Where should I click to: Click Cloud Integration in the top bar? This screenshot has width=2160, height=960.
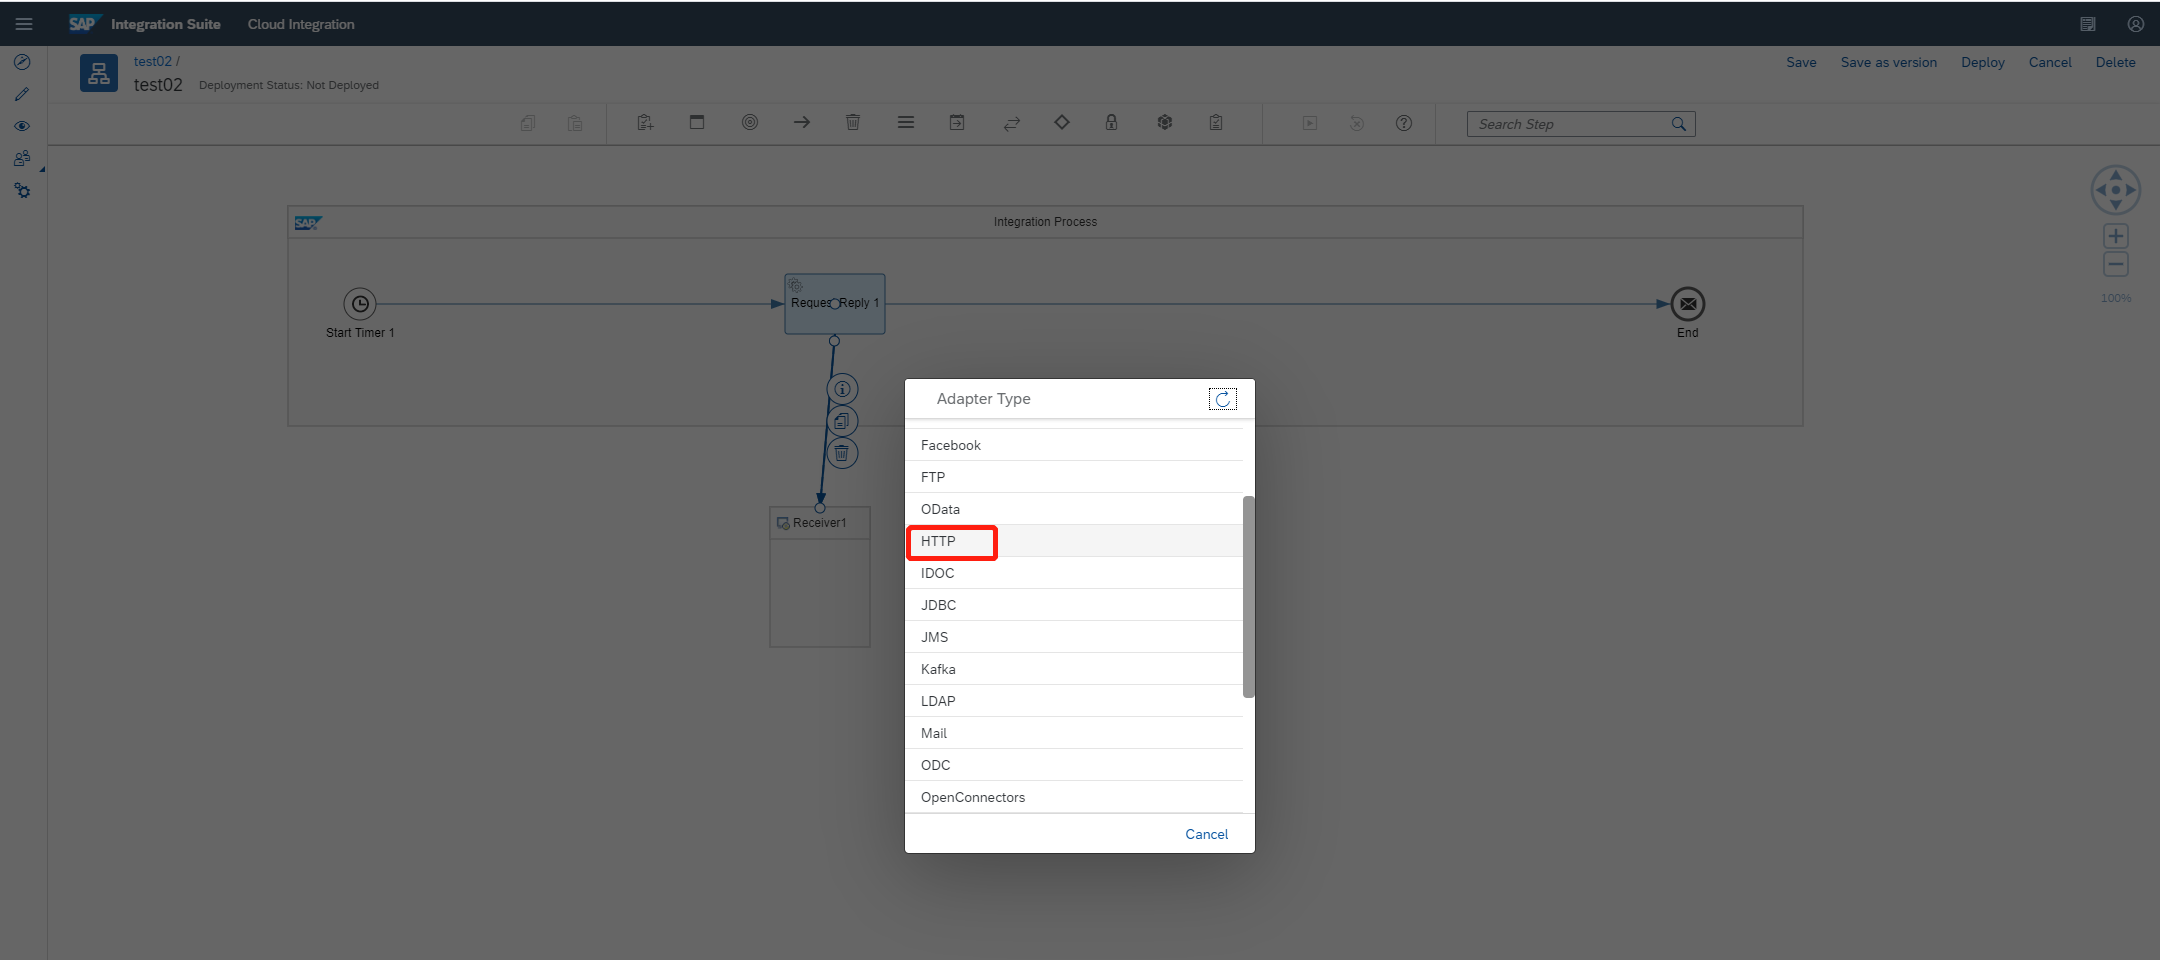click(301, 24)
